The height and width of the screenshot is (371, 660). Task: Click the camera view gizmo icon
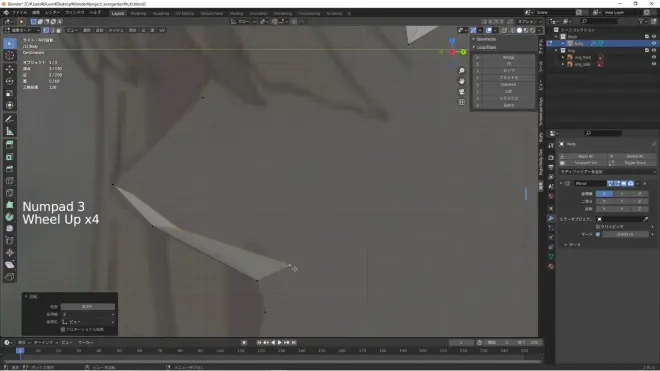(462, 92)
